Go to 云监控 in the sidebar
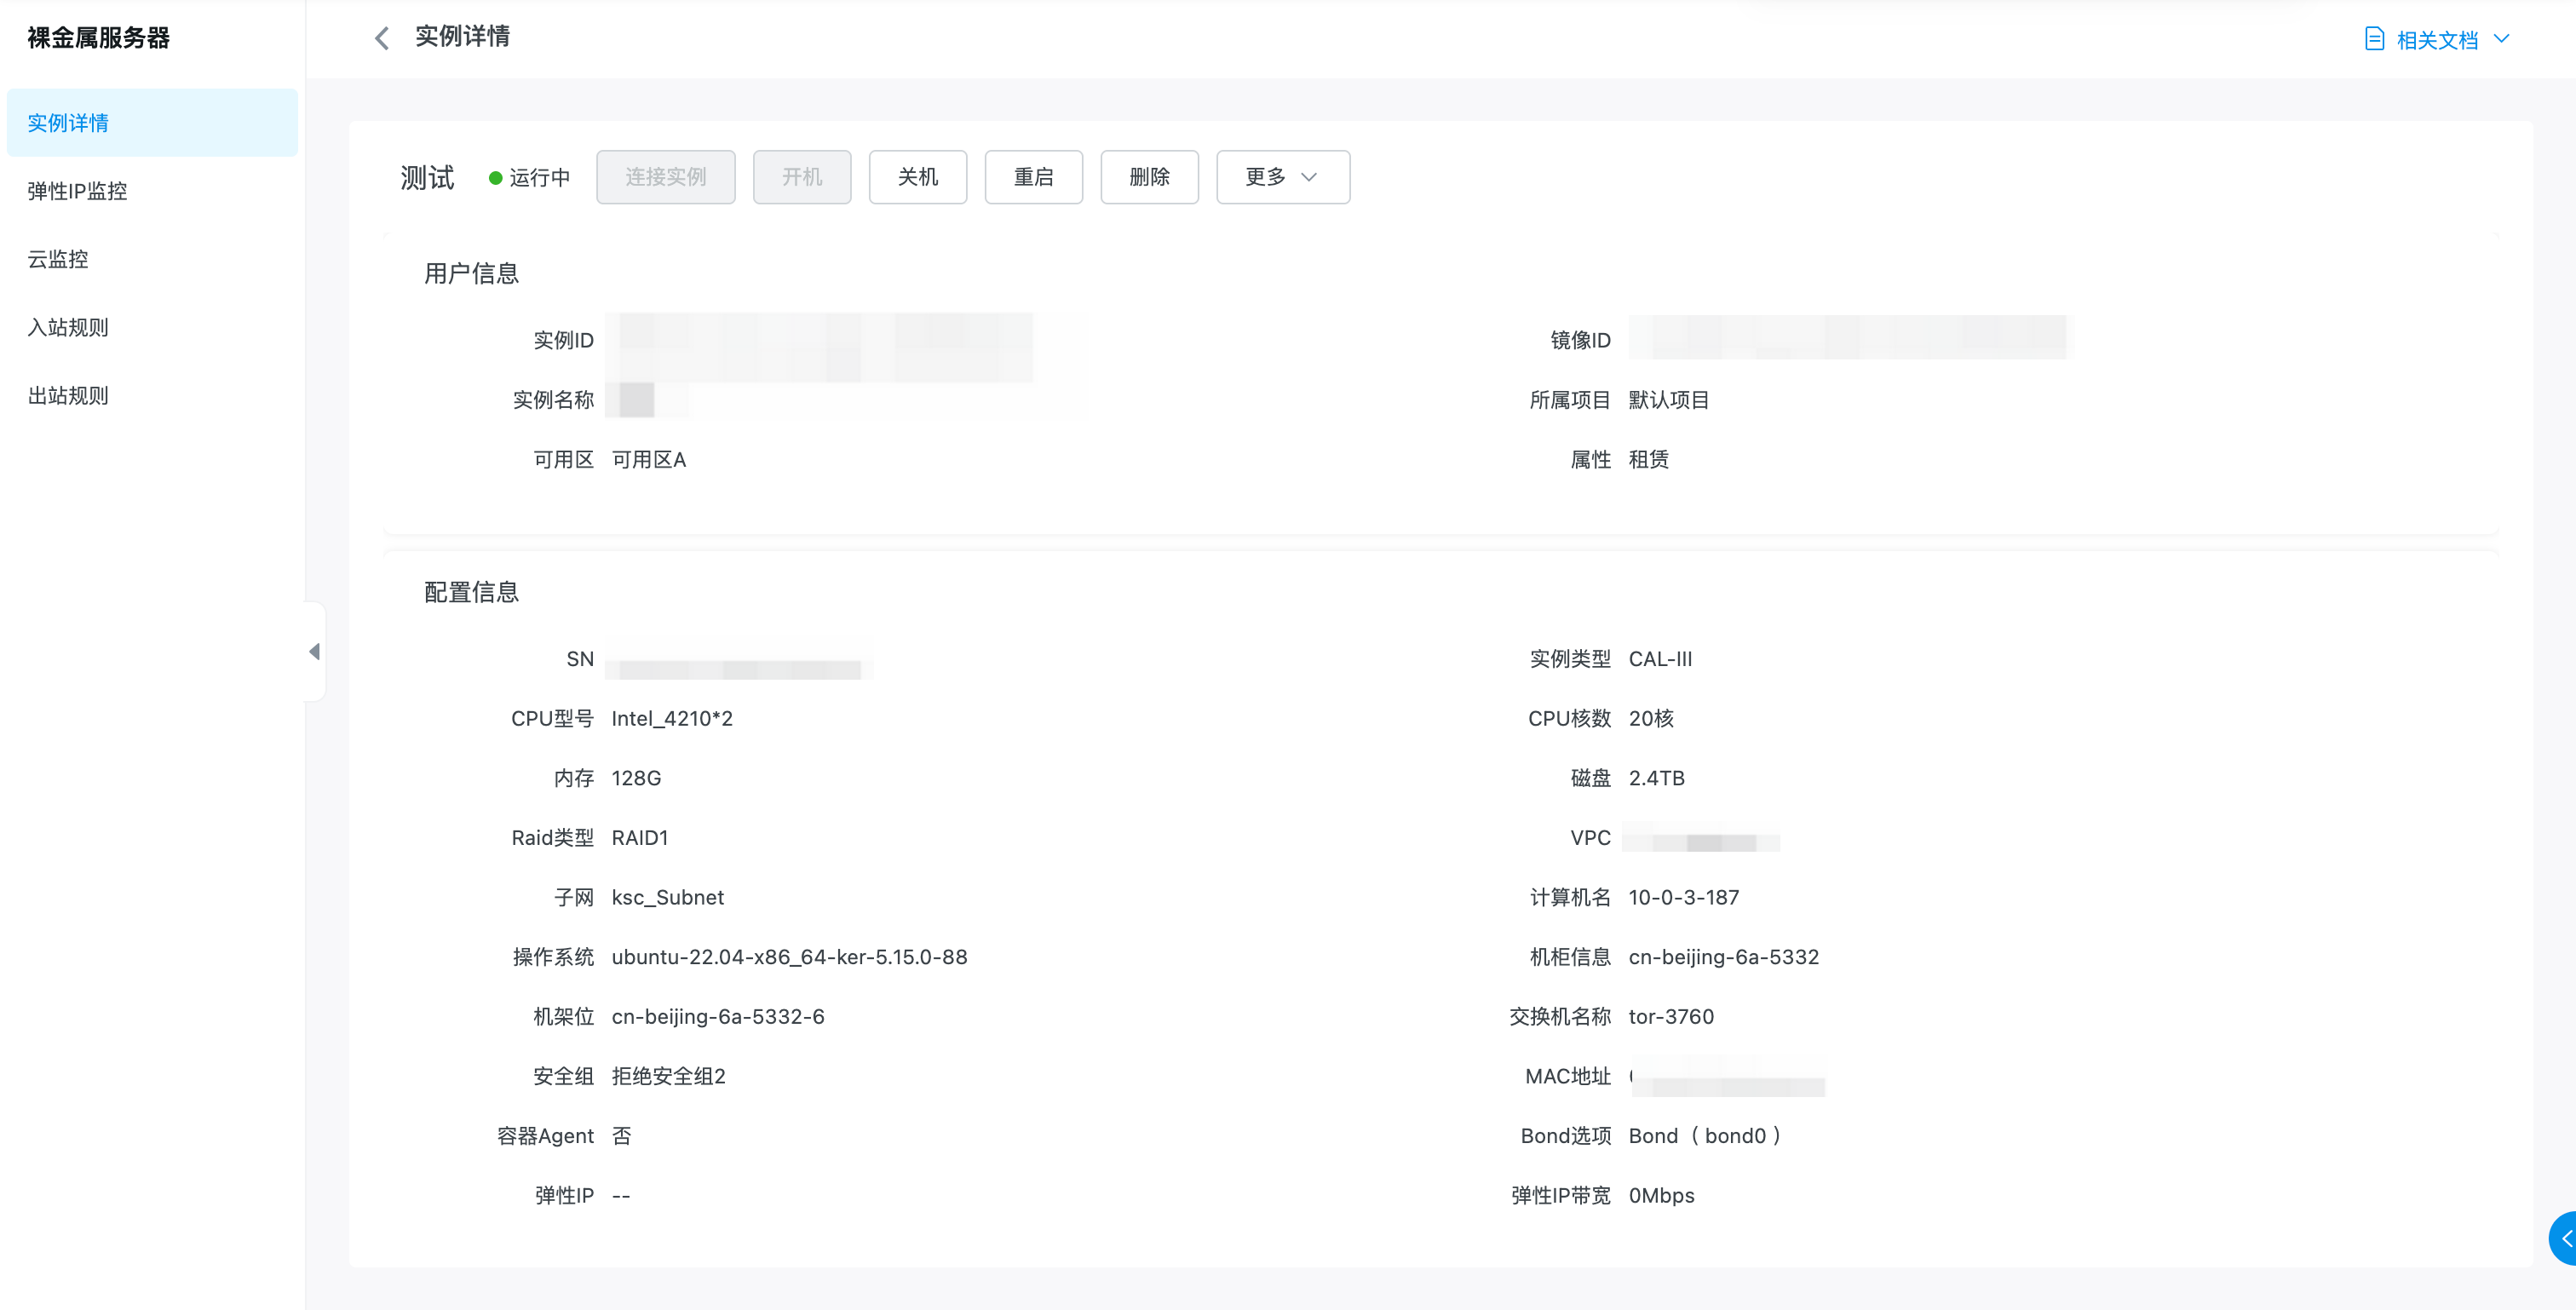 (x=58, y=259)
